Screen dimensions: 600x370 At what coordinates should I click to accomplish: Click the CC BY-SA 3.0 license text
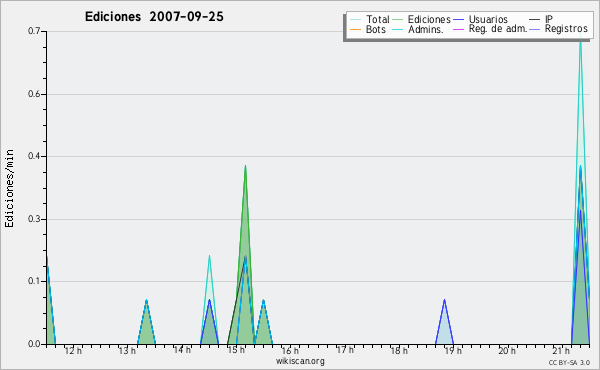[x=569, y=363]
